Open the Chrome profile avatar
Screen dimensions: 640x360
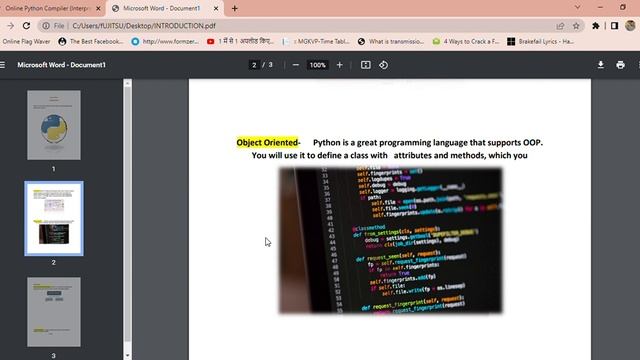tap(630, 26)
